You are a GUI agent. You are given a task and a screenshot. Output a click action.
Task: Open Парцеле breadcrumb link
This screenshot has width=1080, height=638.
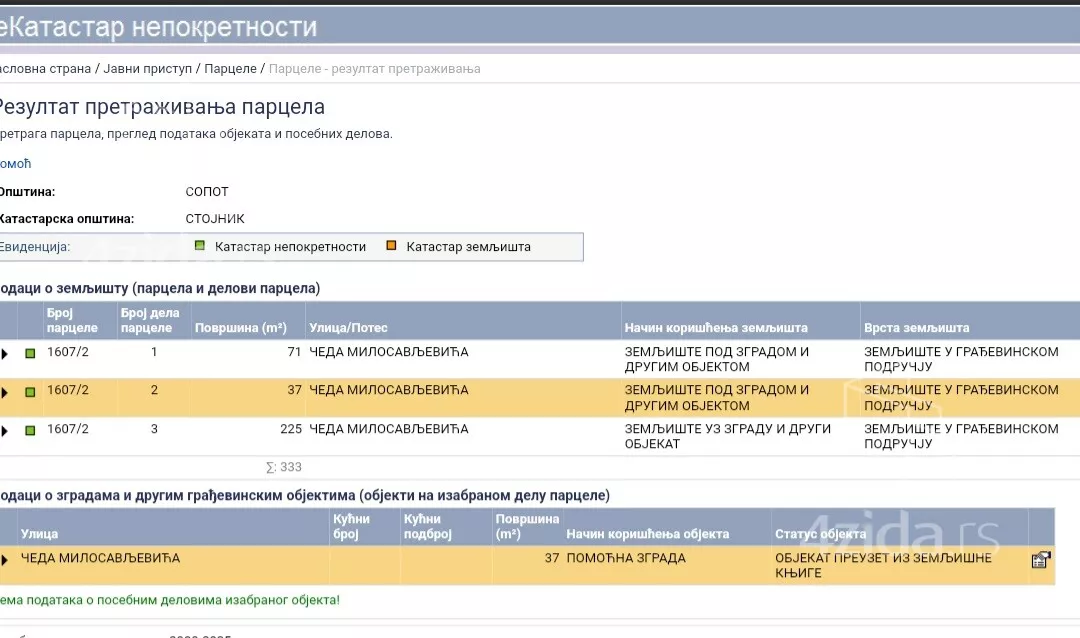pyautogui.click(x=230, y=69)
